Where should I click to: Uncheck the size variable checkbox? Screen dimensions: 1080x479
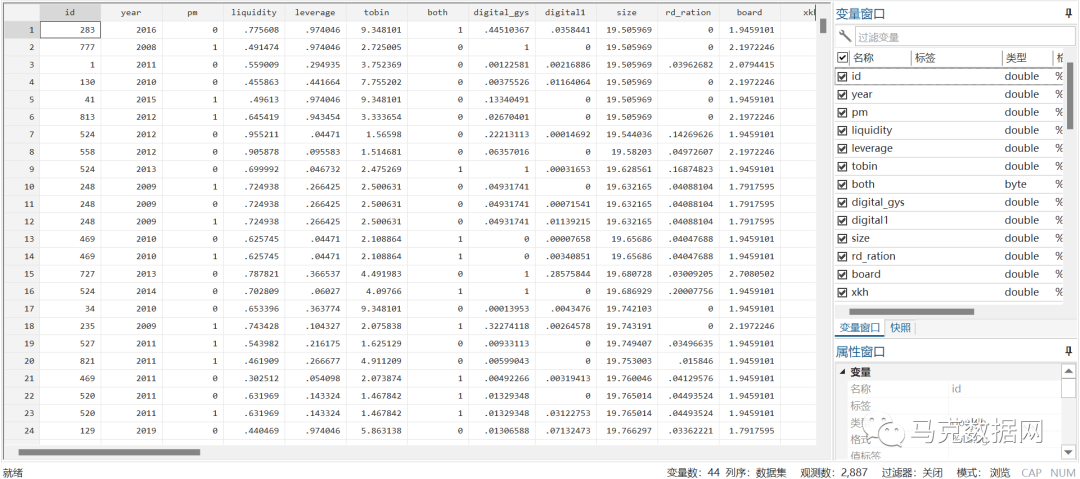tap(842, 238)
